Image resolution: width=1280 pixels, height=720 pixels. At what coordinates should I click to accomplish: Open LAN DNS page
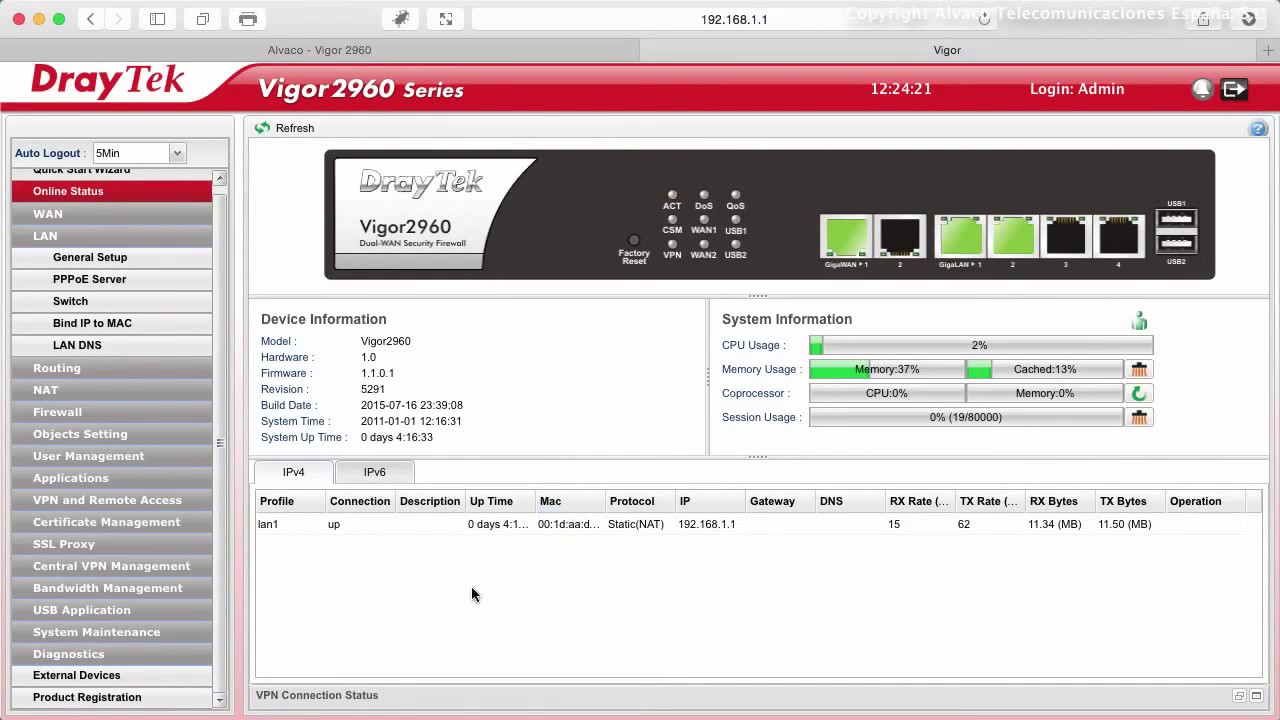[x=112, y=345]
